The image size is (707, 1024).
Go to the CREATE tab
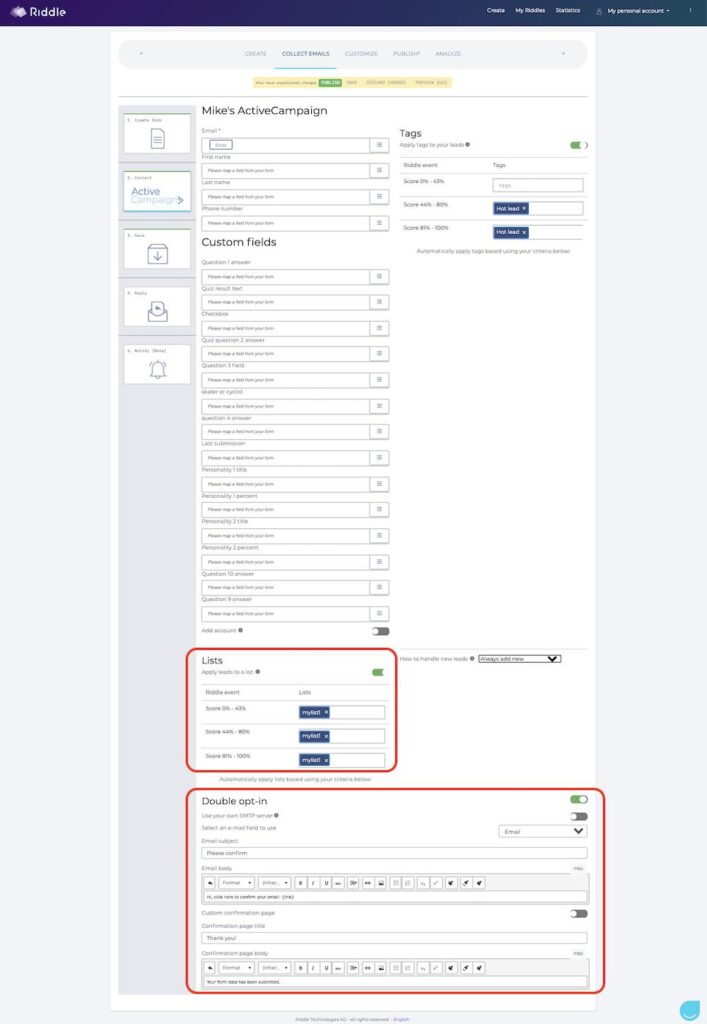(x=255, y=54)
